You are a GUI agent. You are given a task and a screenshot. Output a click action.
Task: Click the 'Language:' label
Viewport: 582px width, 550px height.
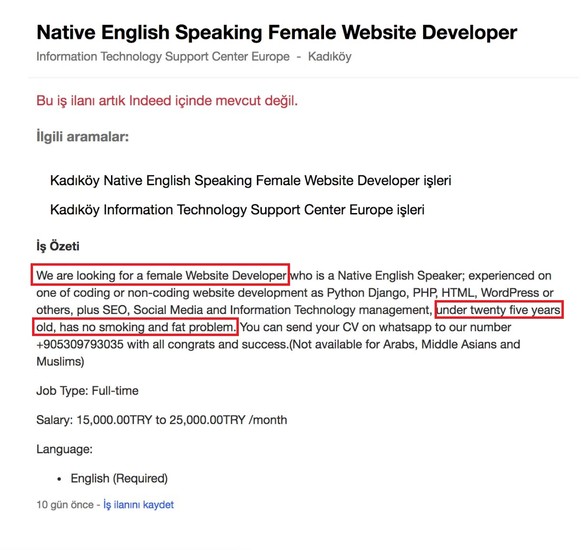(65, 449)
